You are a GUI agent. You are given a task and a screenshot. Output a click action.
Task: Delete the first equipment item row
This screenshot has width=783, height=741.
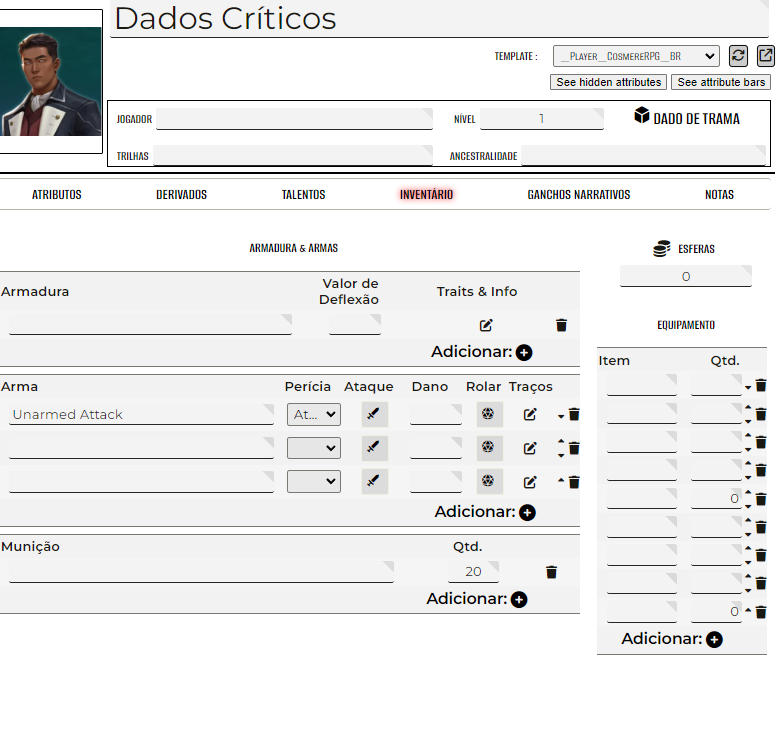pyautogui.click(x=761, y=385)
